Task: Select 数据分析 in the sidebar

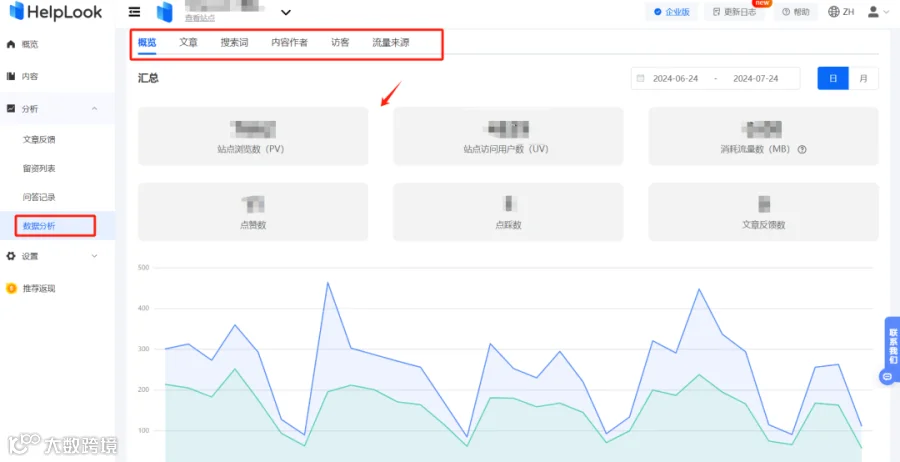Action: coord(39,226)
